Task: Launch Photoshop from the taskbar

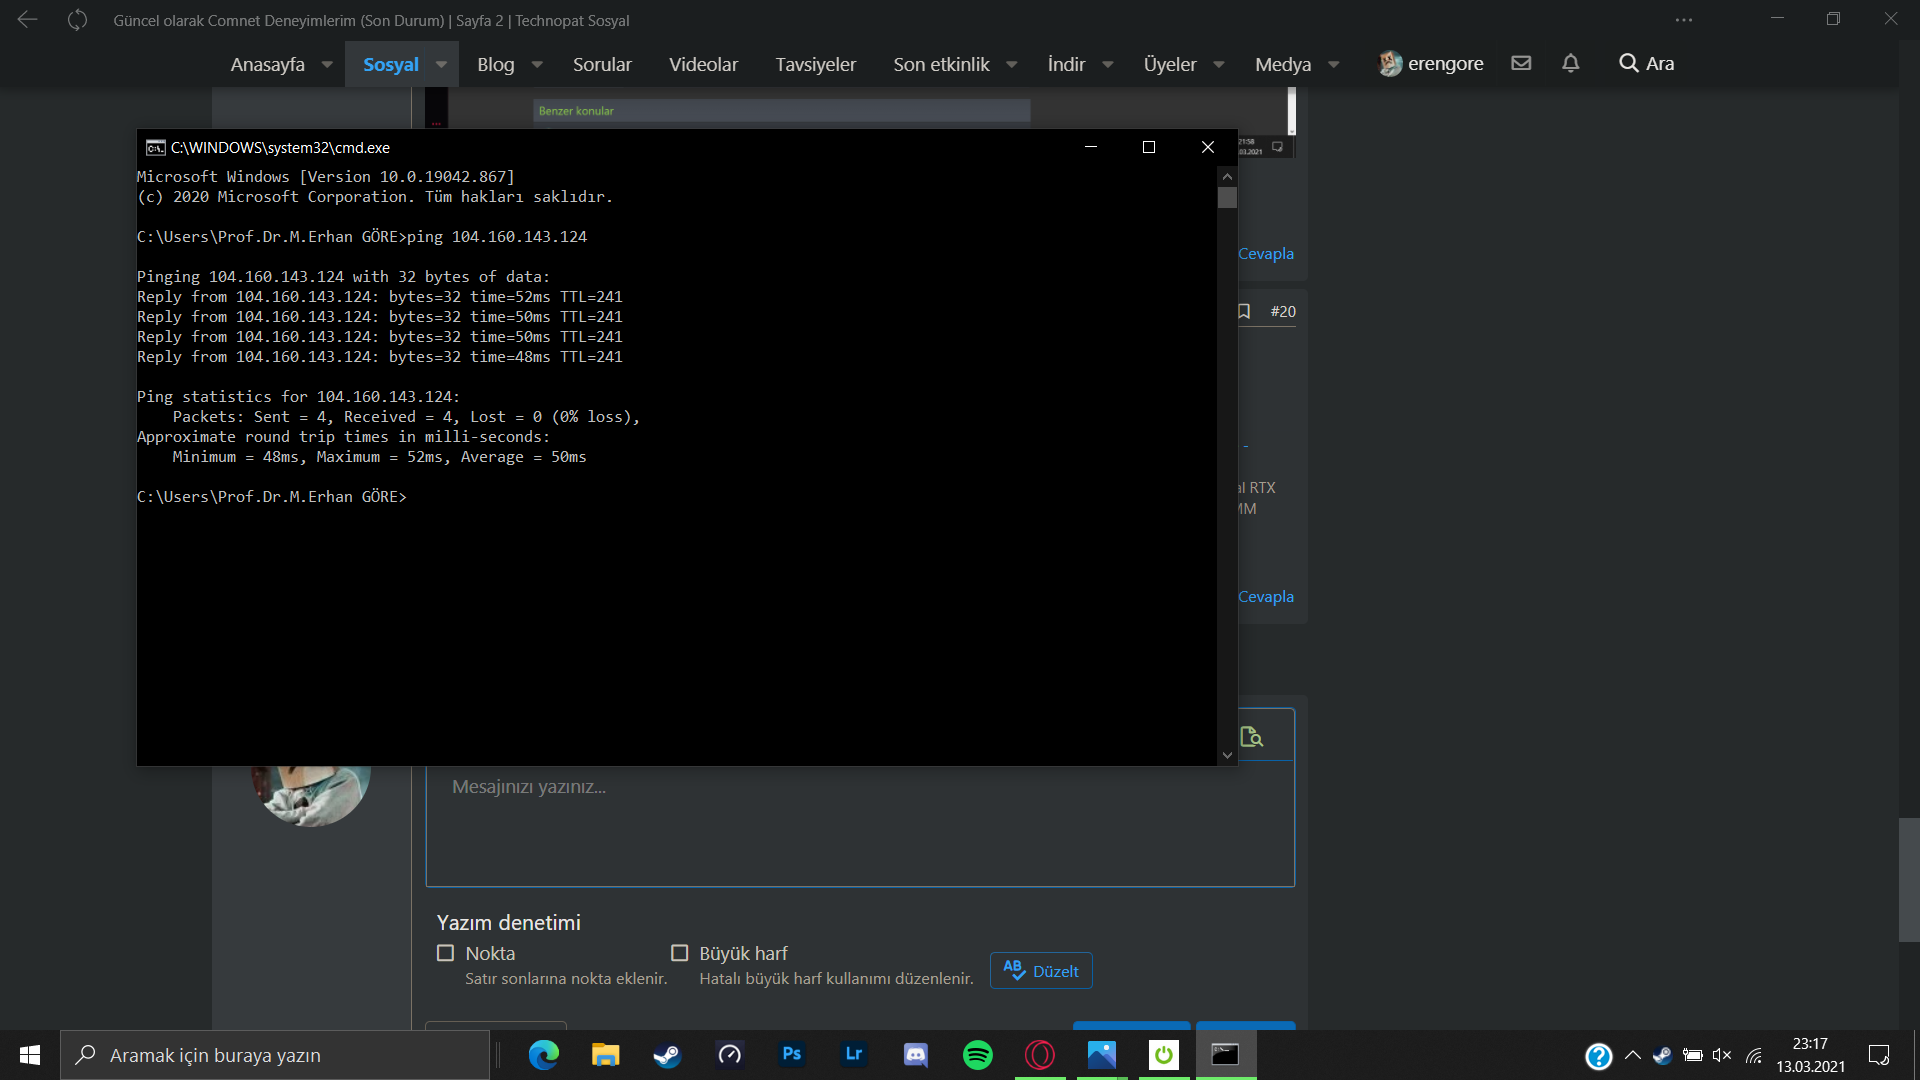Action: [x=791, y=1055]
